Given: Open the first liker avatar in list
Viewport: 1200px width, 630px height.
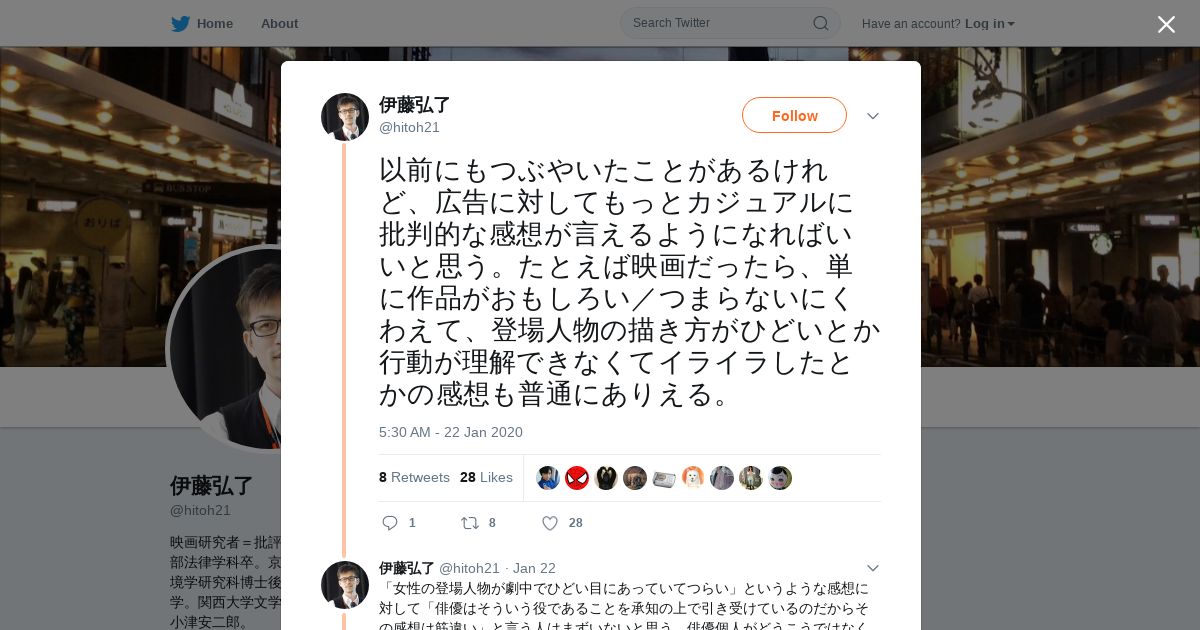Looking at the screenshot, I should (548, 478).
